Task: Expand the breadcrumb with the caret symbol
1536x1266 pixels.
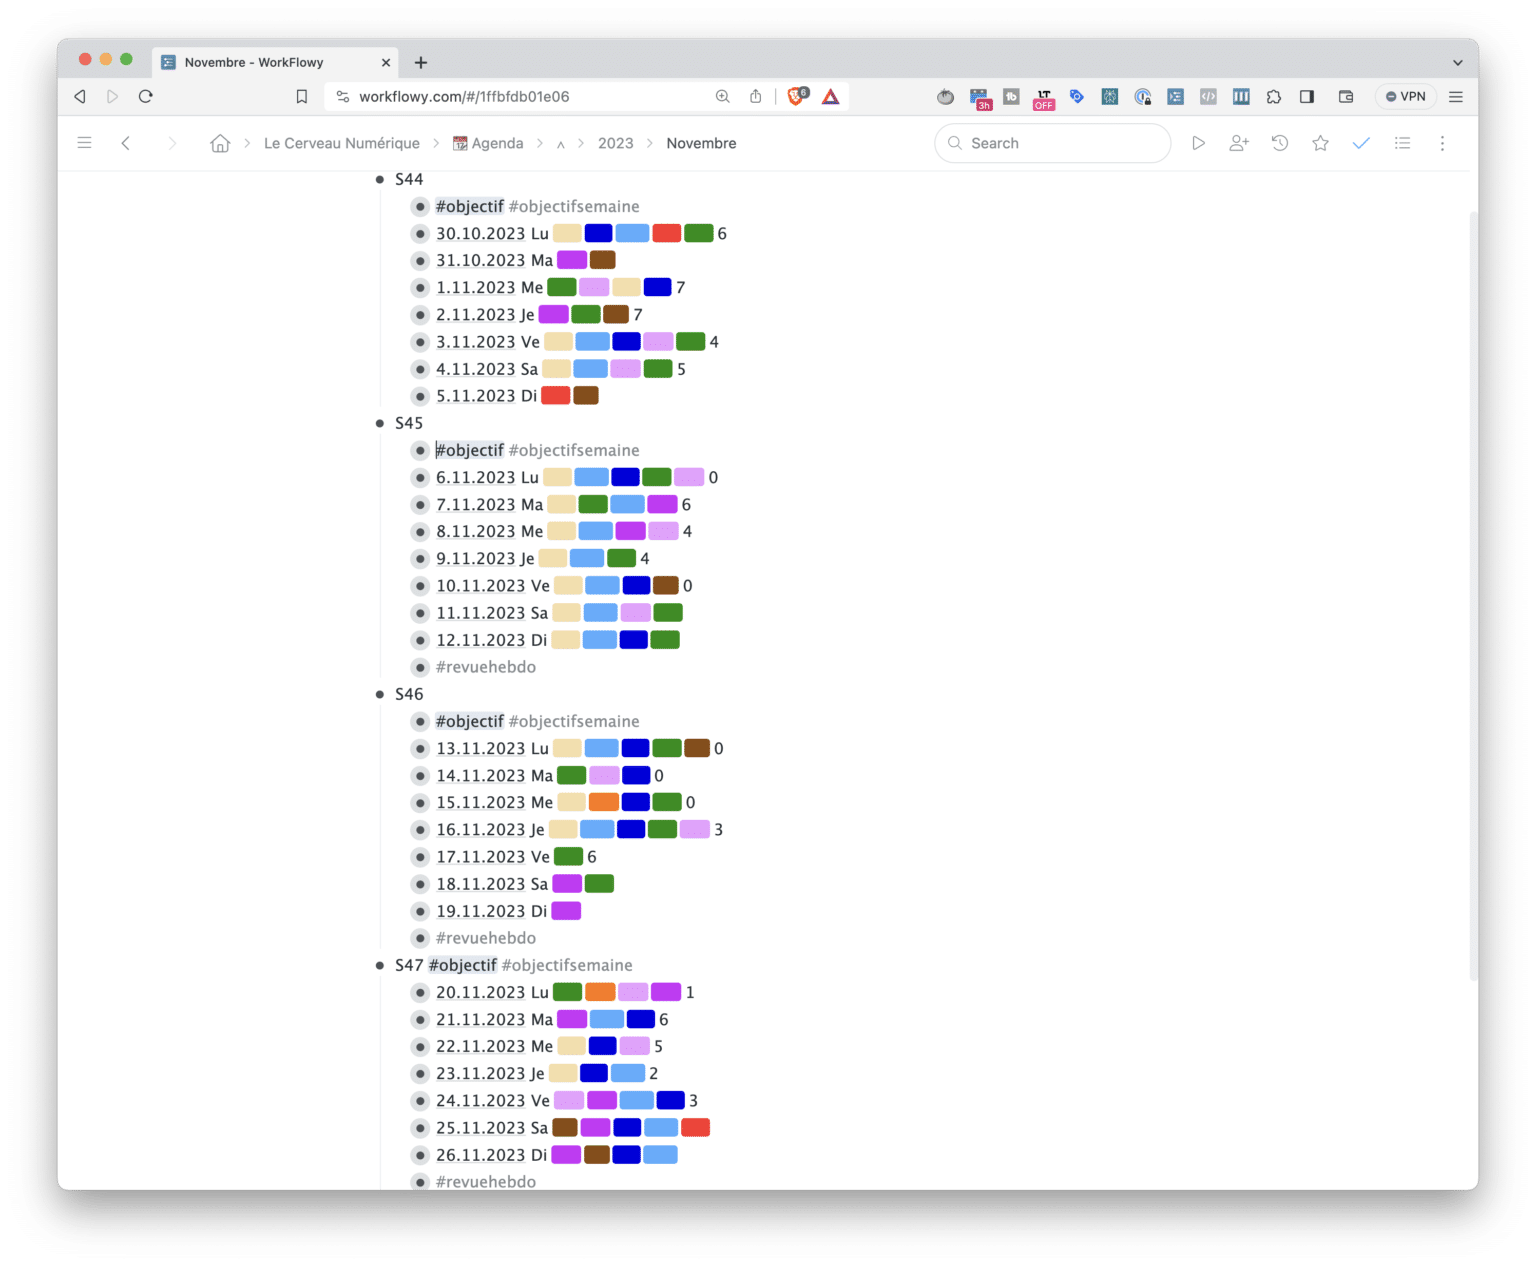Action: click(x=561, y=143)
